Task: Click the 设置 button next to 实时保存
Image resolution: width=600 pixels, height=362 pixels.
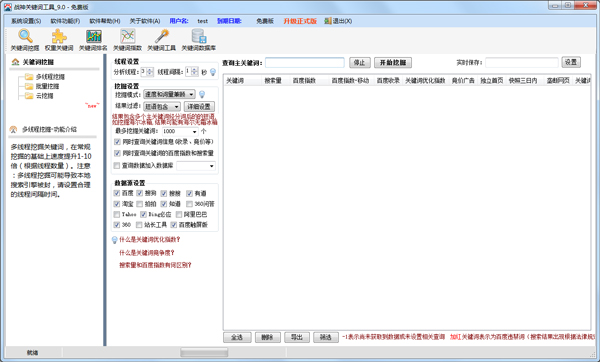Action: [571, 62]
